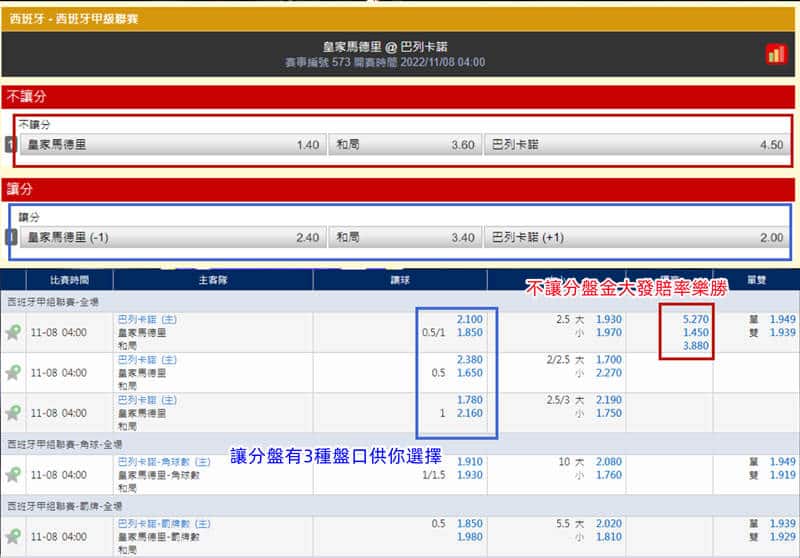800x558 pixels.
Task: Select 皇家馬德里 1.40 no-handicap bet
Action: click(x=173, y=145)
